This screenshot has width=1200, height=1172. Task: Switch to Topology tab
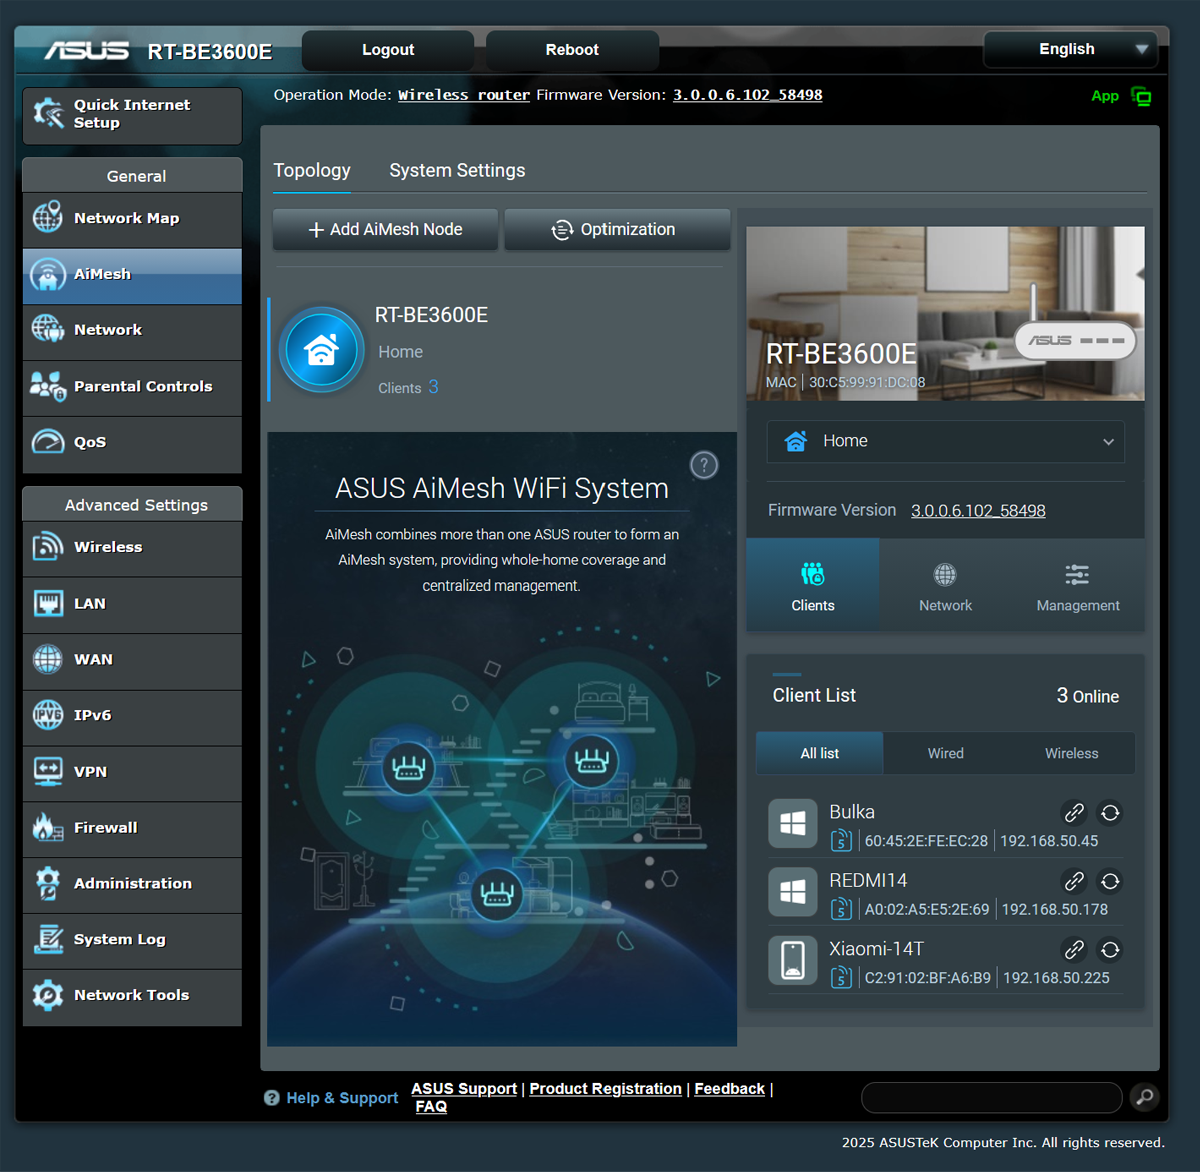click(x=312, y=170)
